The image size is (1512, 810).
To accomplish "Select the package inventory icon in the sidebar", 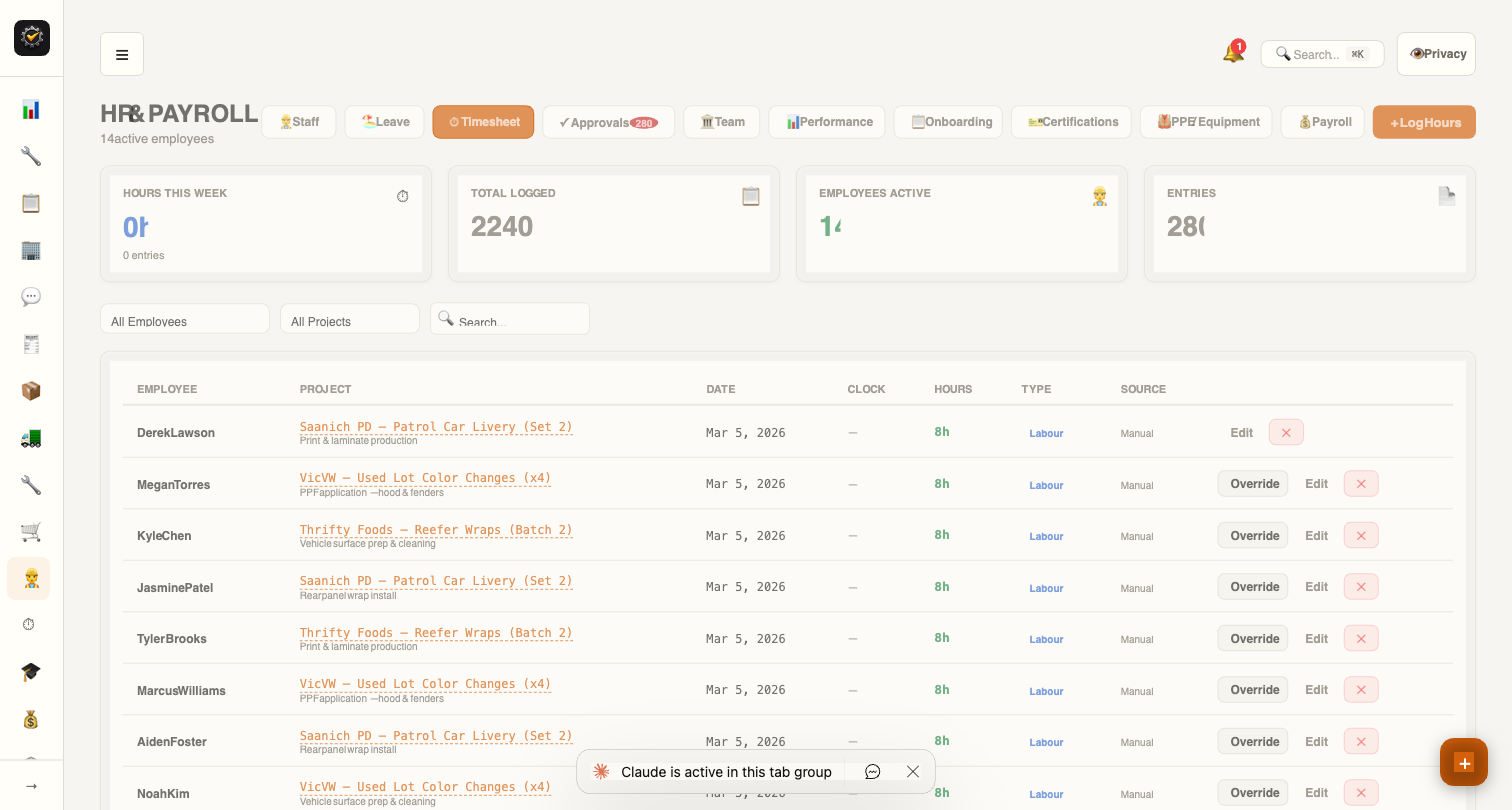I will (30, 390).
